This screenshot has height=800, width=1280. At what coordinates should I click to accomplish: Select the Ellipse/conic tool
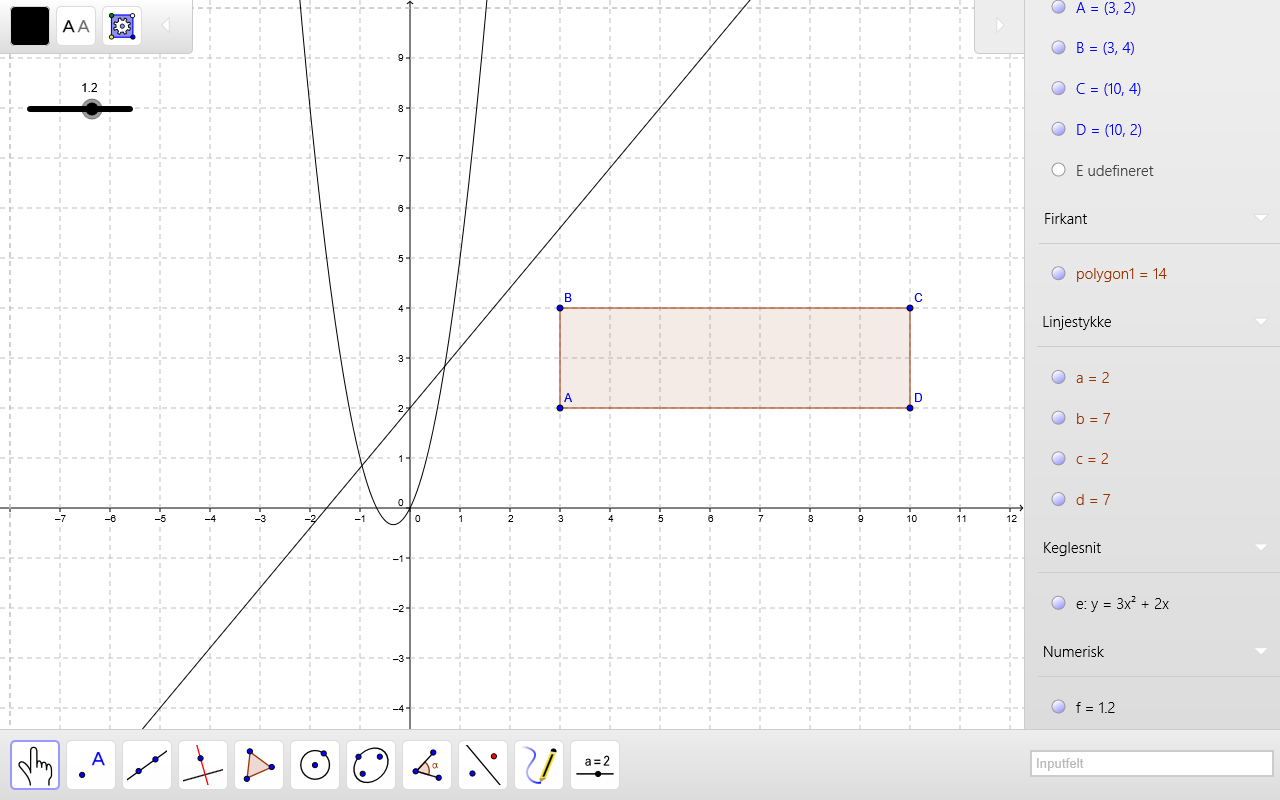(x=371, y=765)
